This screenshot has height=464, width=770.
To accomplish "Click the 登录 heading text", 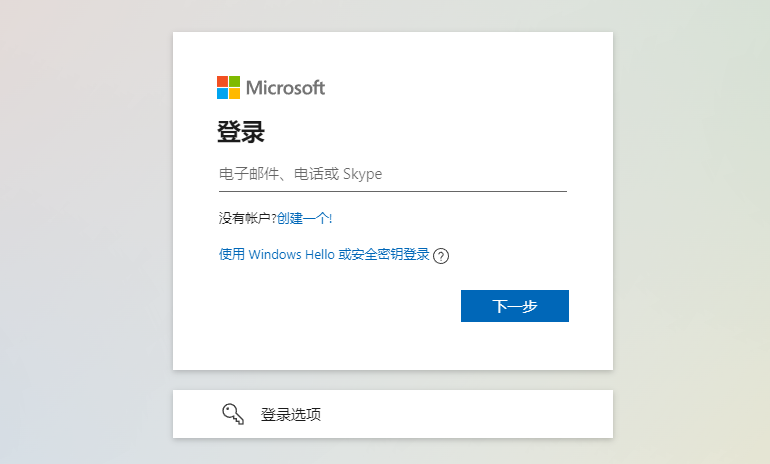I will click(x=241, y=132).
